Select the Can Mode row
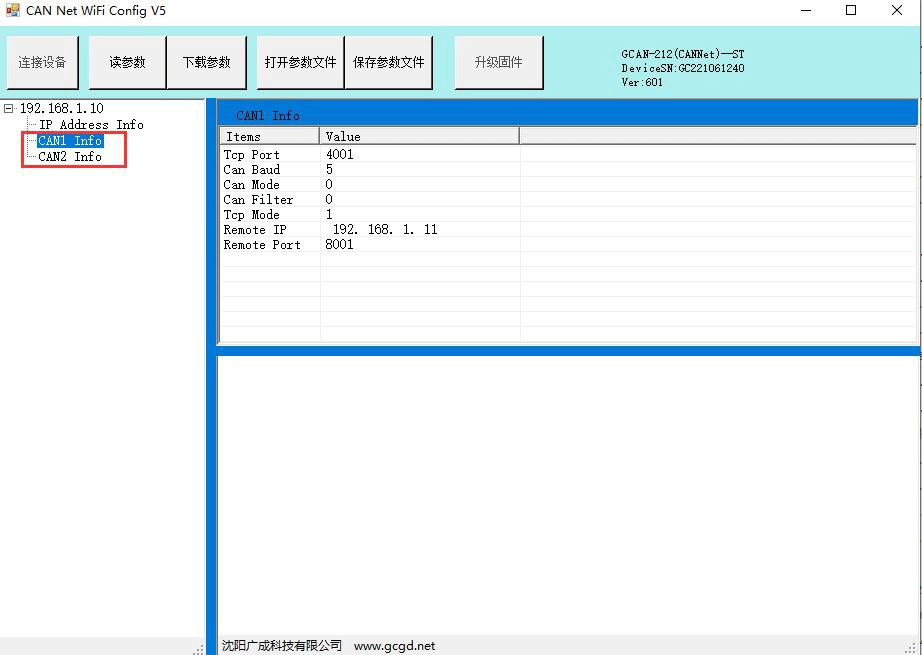This screenshot has width=922, height=655. click(251, 185)
